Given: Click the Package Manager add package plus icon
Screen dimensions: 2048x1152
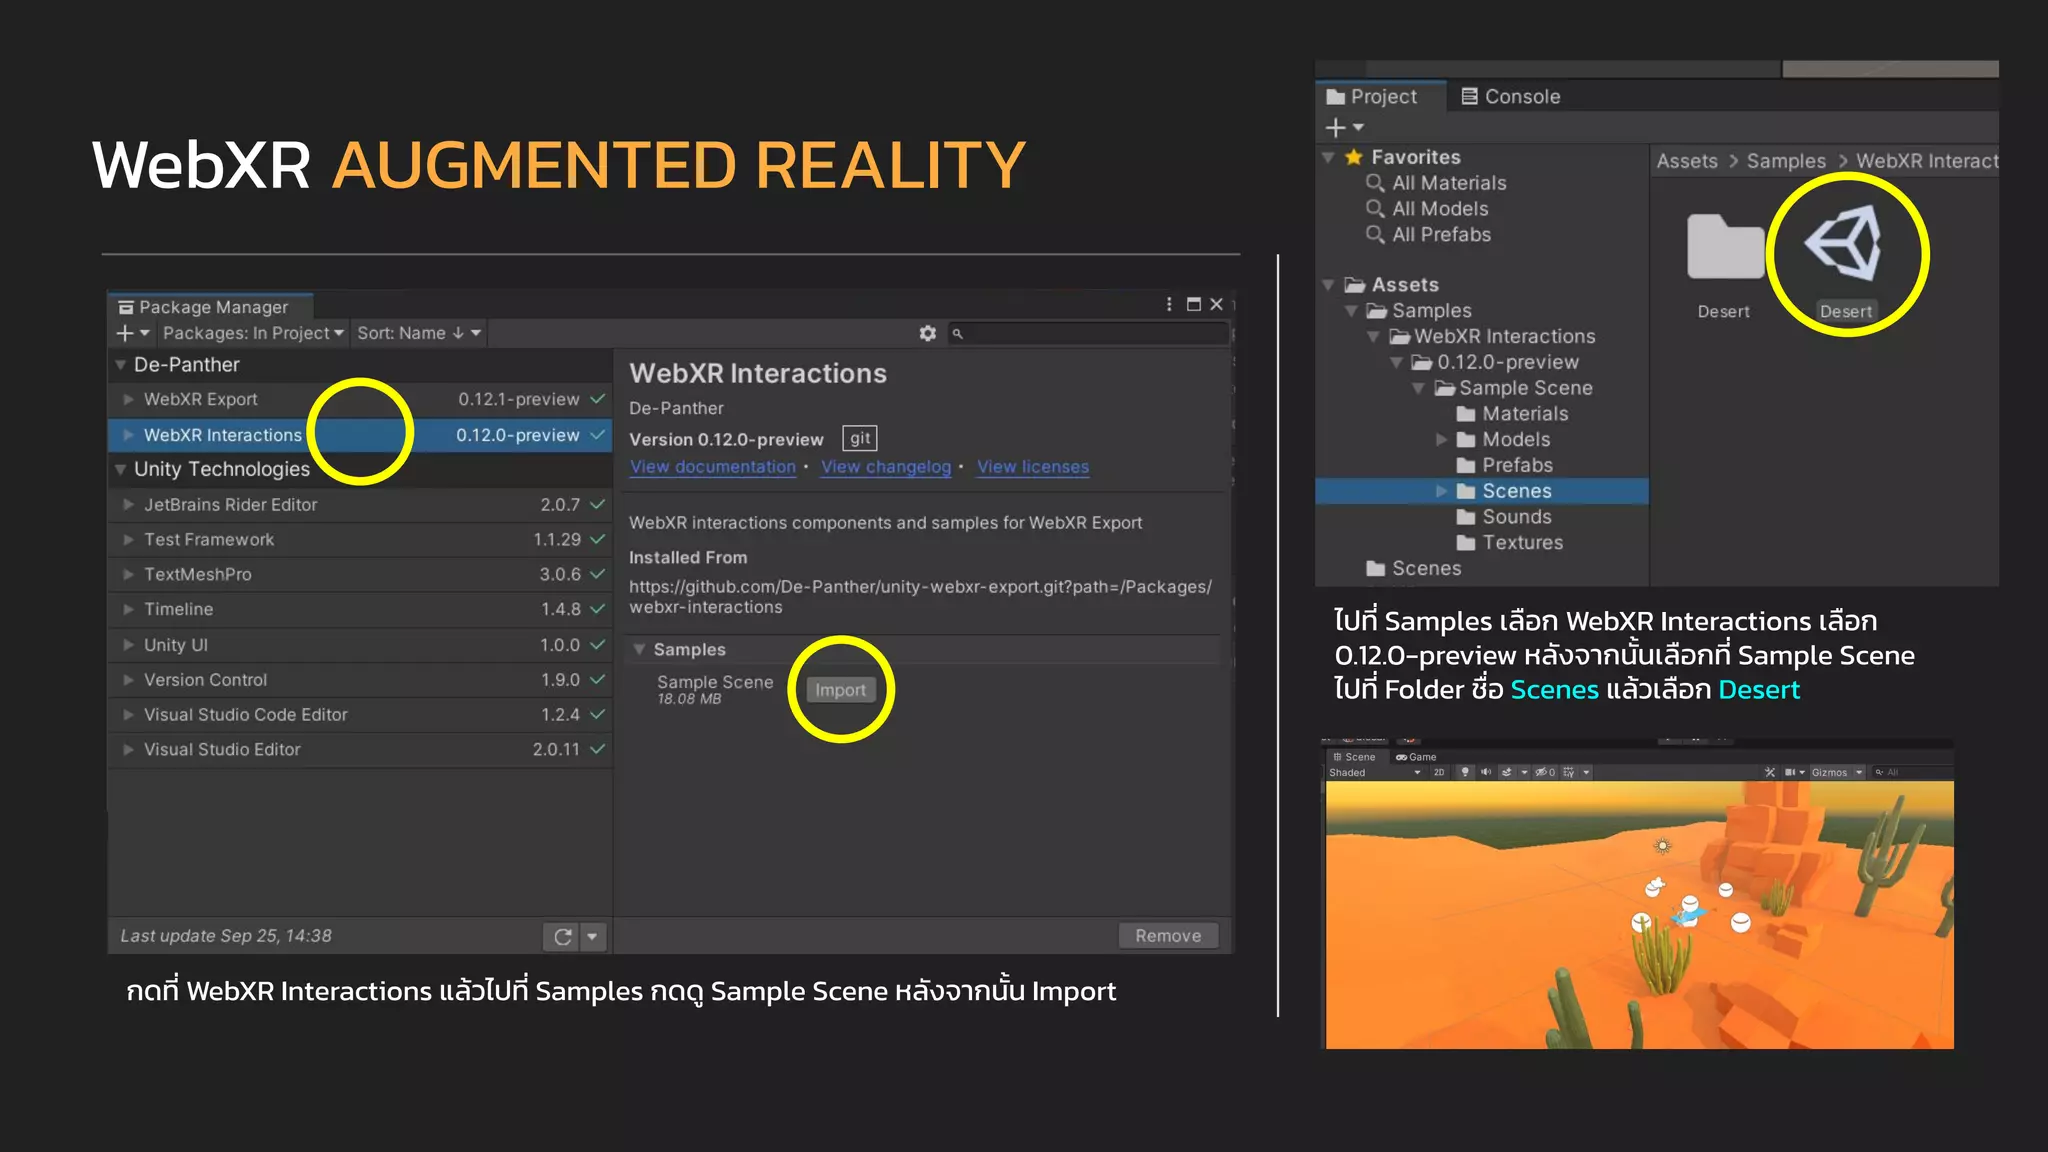Looking at the screenshot, I should (x=125, y=333).
